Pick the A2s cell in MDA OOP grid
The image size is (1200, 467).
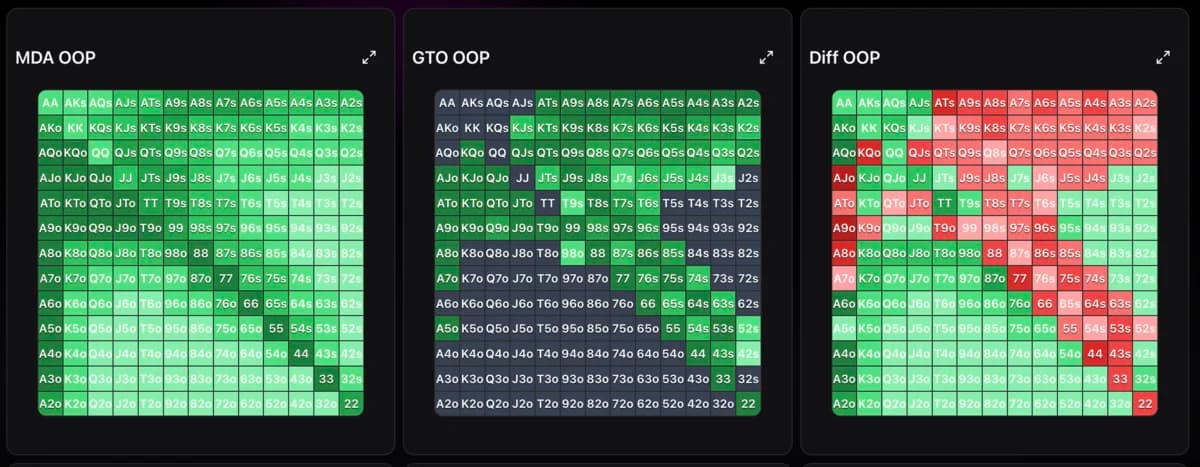coord(351,102)
